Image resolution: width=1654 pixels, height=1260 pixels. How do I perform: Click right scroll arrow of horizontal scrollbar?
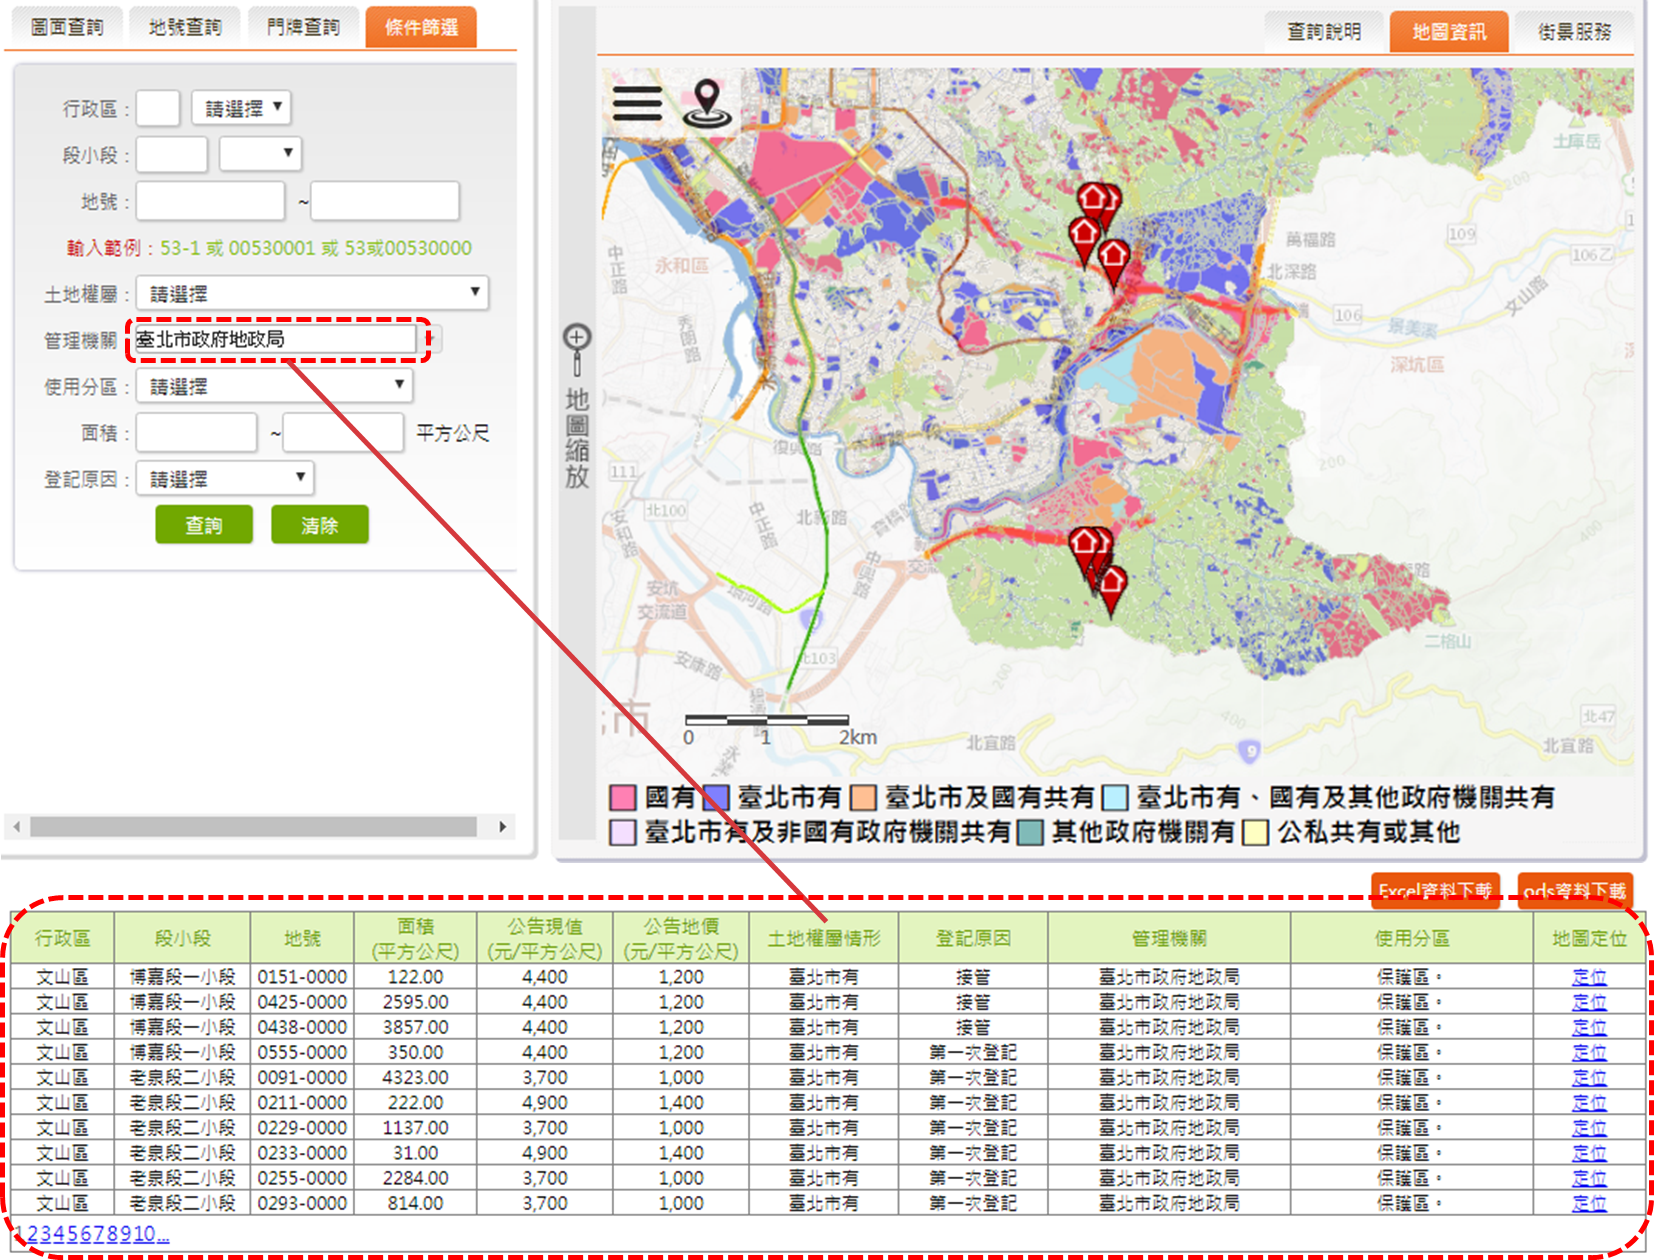pos(502,827)
